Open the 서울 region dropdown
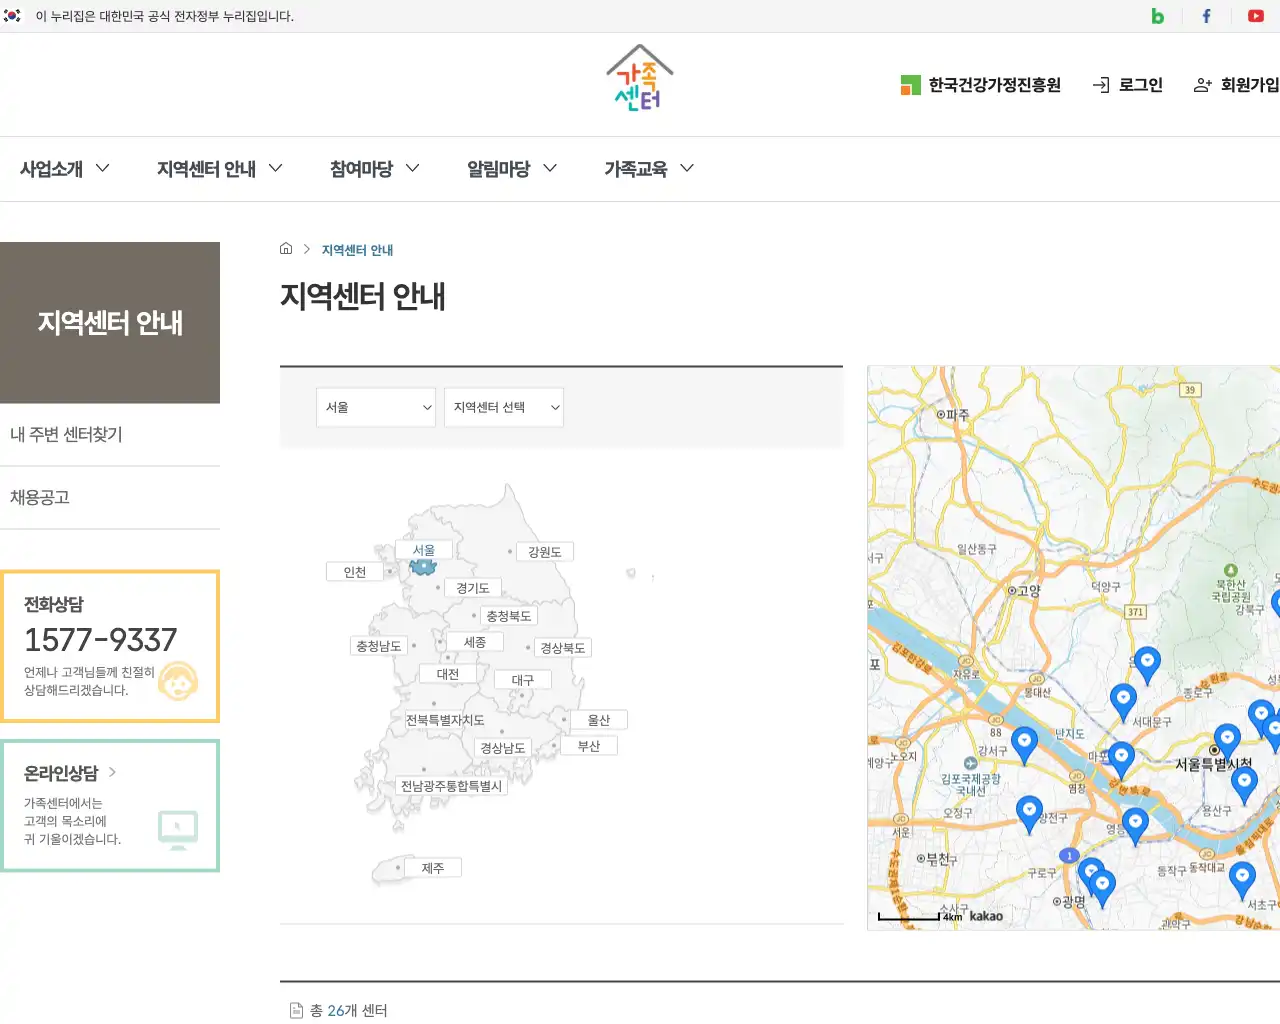Image resolution: width=1280 pixels, height=1024 pixels. (376, 407)
